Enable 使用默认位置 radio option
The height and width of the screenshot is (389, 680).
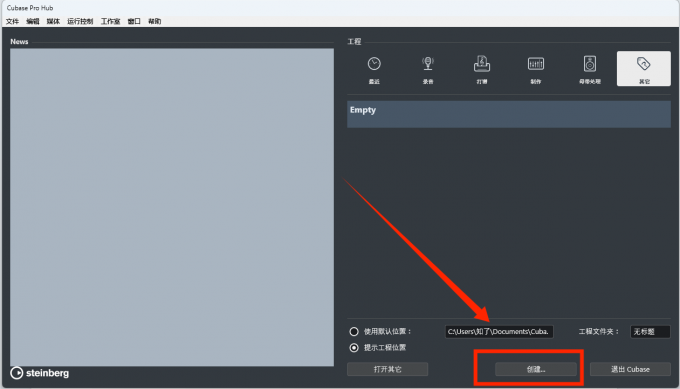[354, 332]
